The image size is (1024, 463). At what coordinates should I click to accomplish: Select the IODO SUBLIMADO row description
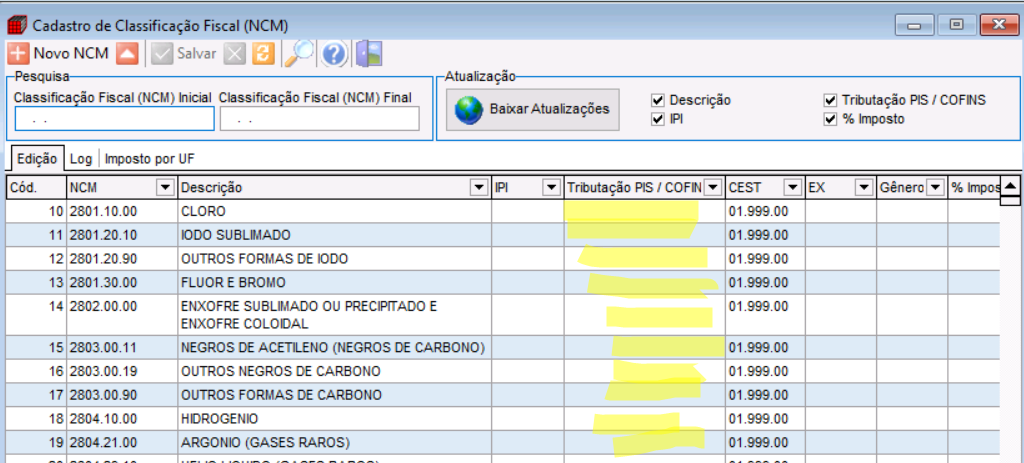coord(334,235)
